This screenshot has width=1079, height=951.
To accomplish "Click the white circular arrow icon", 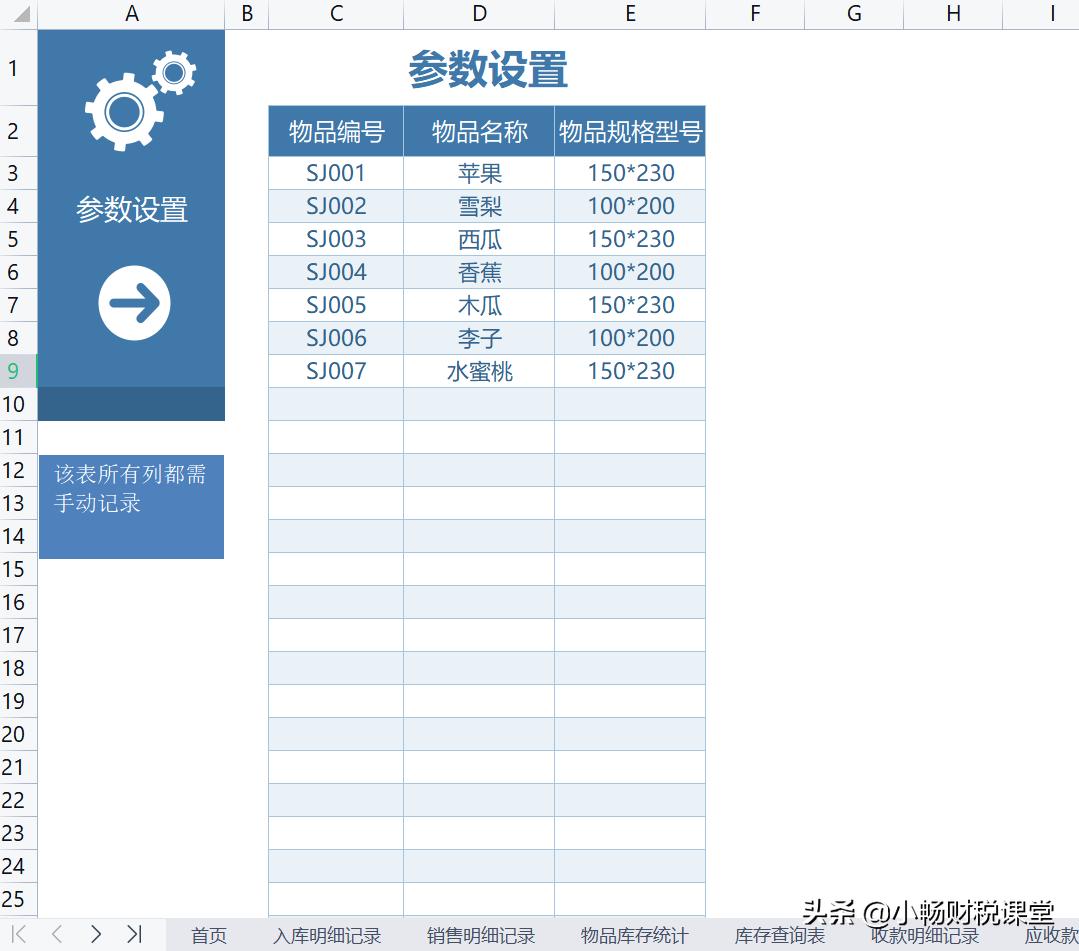I will point(133,303).
